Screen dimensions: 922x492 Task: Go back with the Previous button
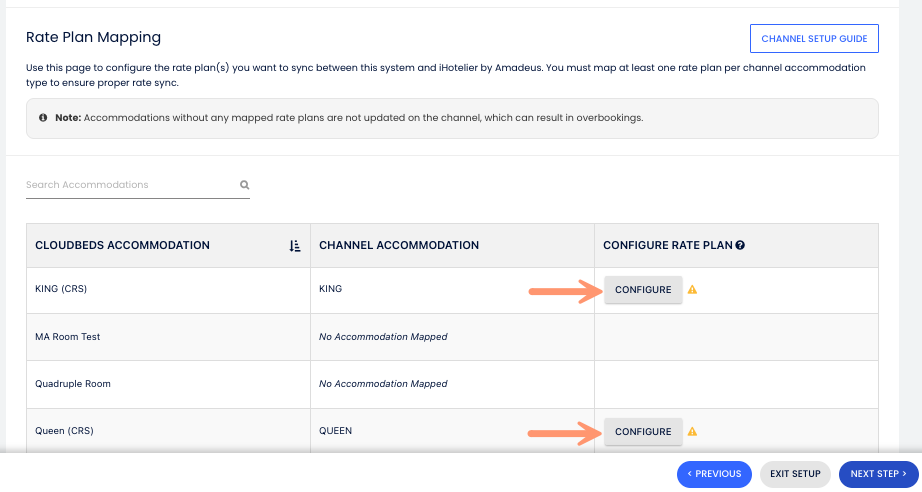714,474
